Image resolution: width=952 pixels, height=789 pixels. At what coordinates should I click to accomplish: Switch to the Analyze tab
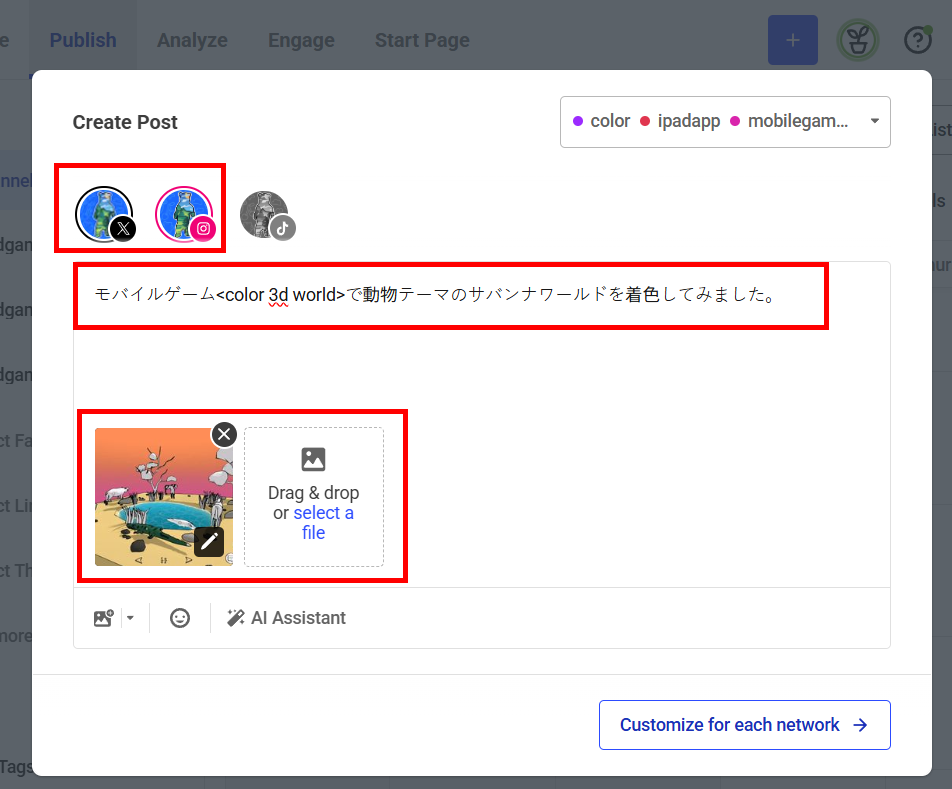click(x=192, y=40)
